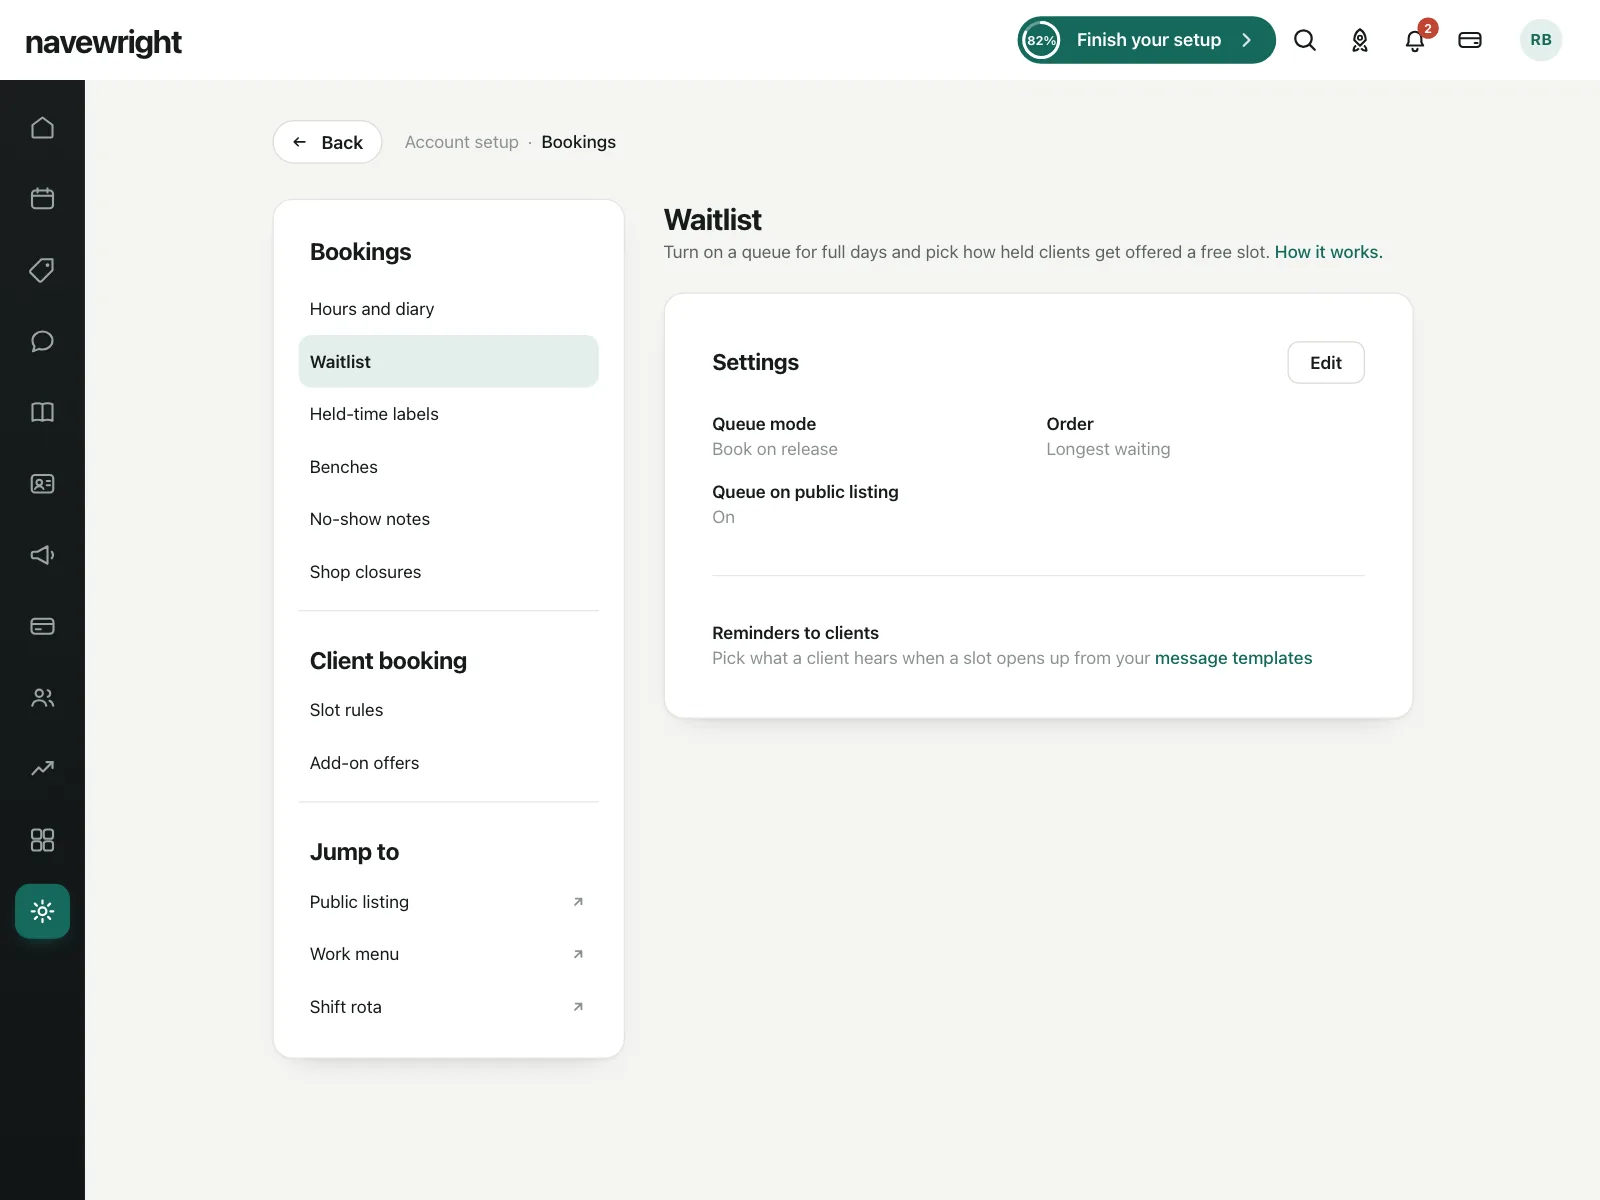Image resolution: width=1600 pixels, height=1200 pixels.
Task: Open the contact card icon in sidebar
Action: click(42, 484)
